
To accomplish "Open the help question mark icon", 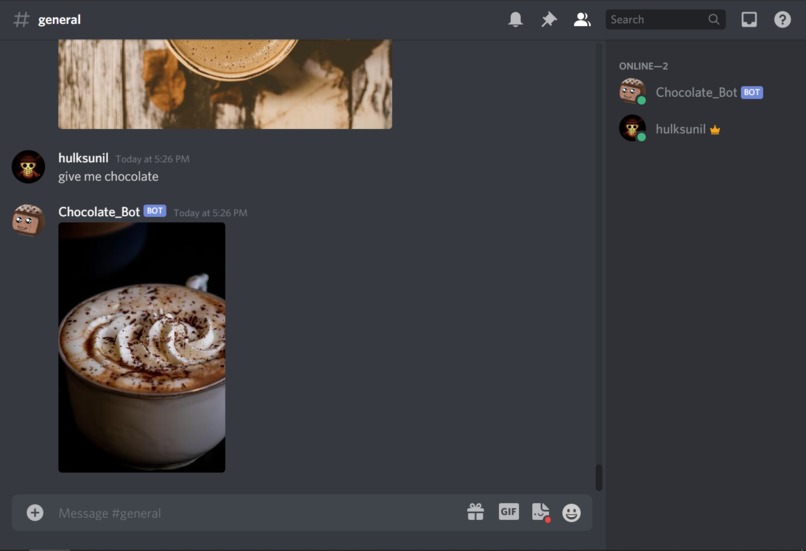I will (x=782, y=20).
